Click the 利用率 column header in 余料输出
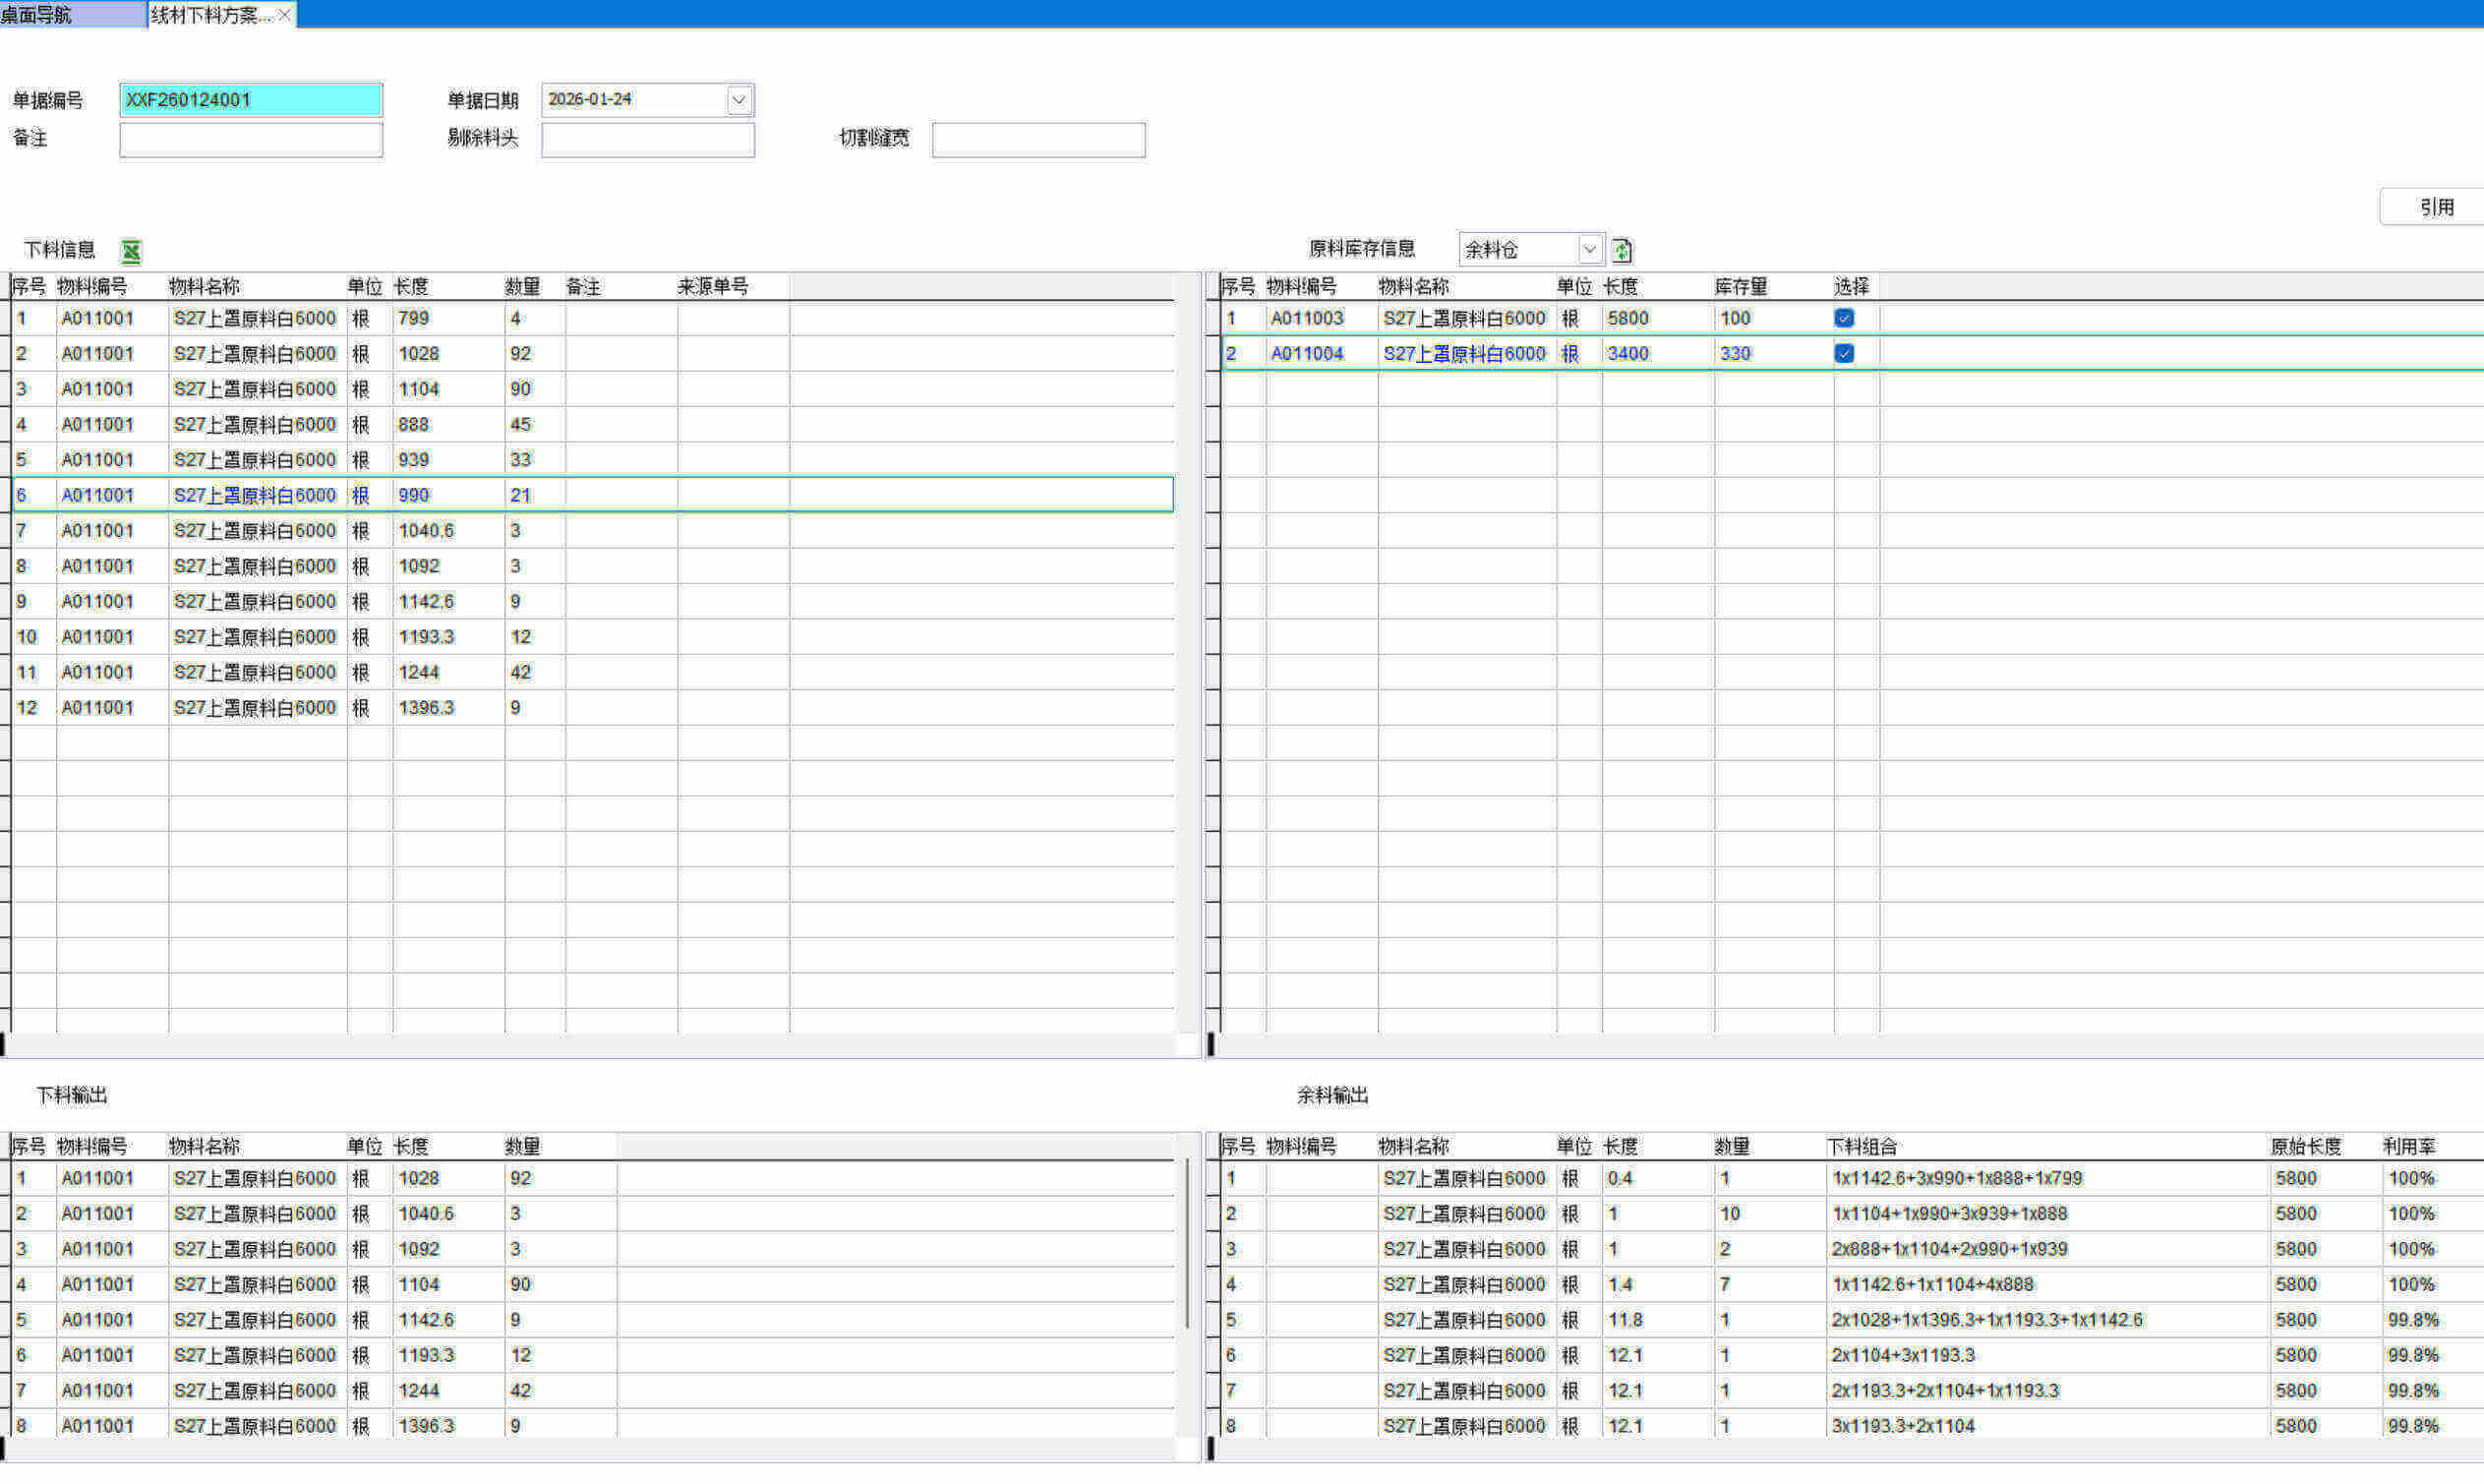This screenshot has height=1484, width=2484. (2409, 1147)
